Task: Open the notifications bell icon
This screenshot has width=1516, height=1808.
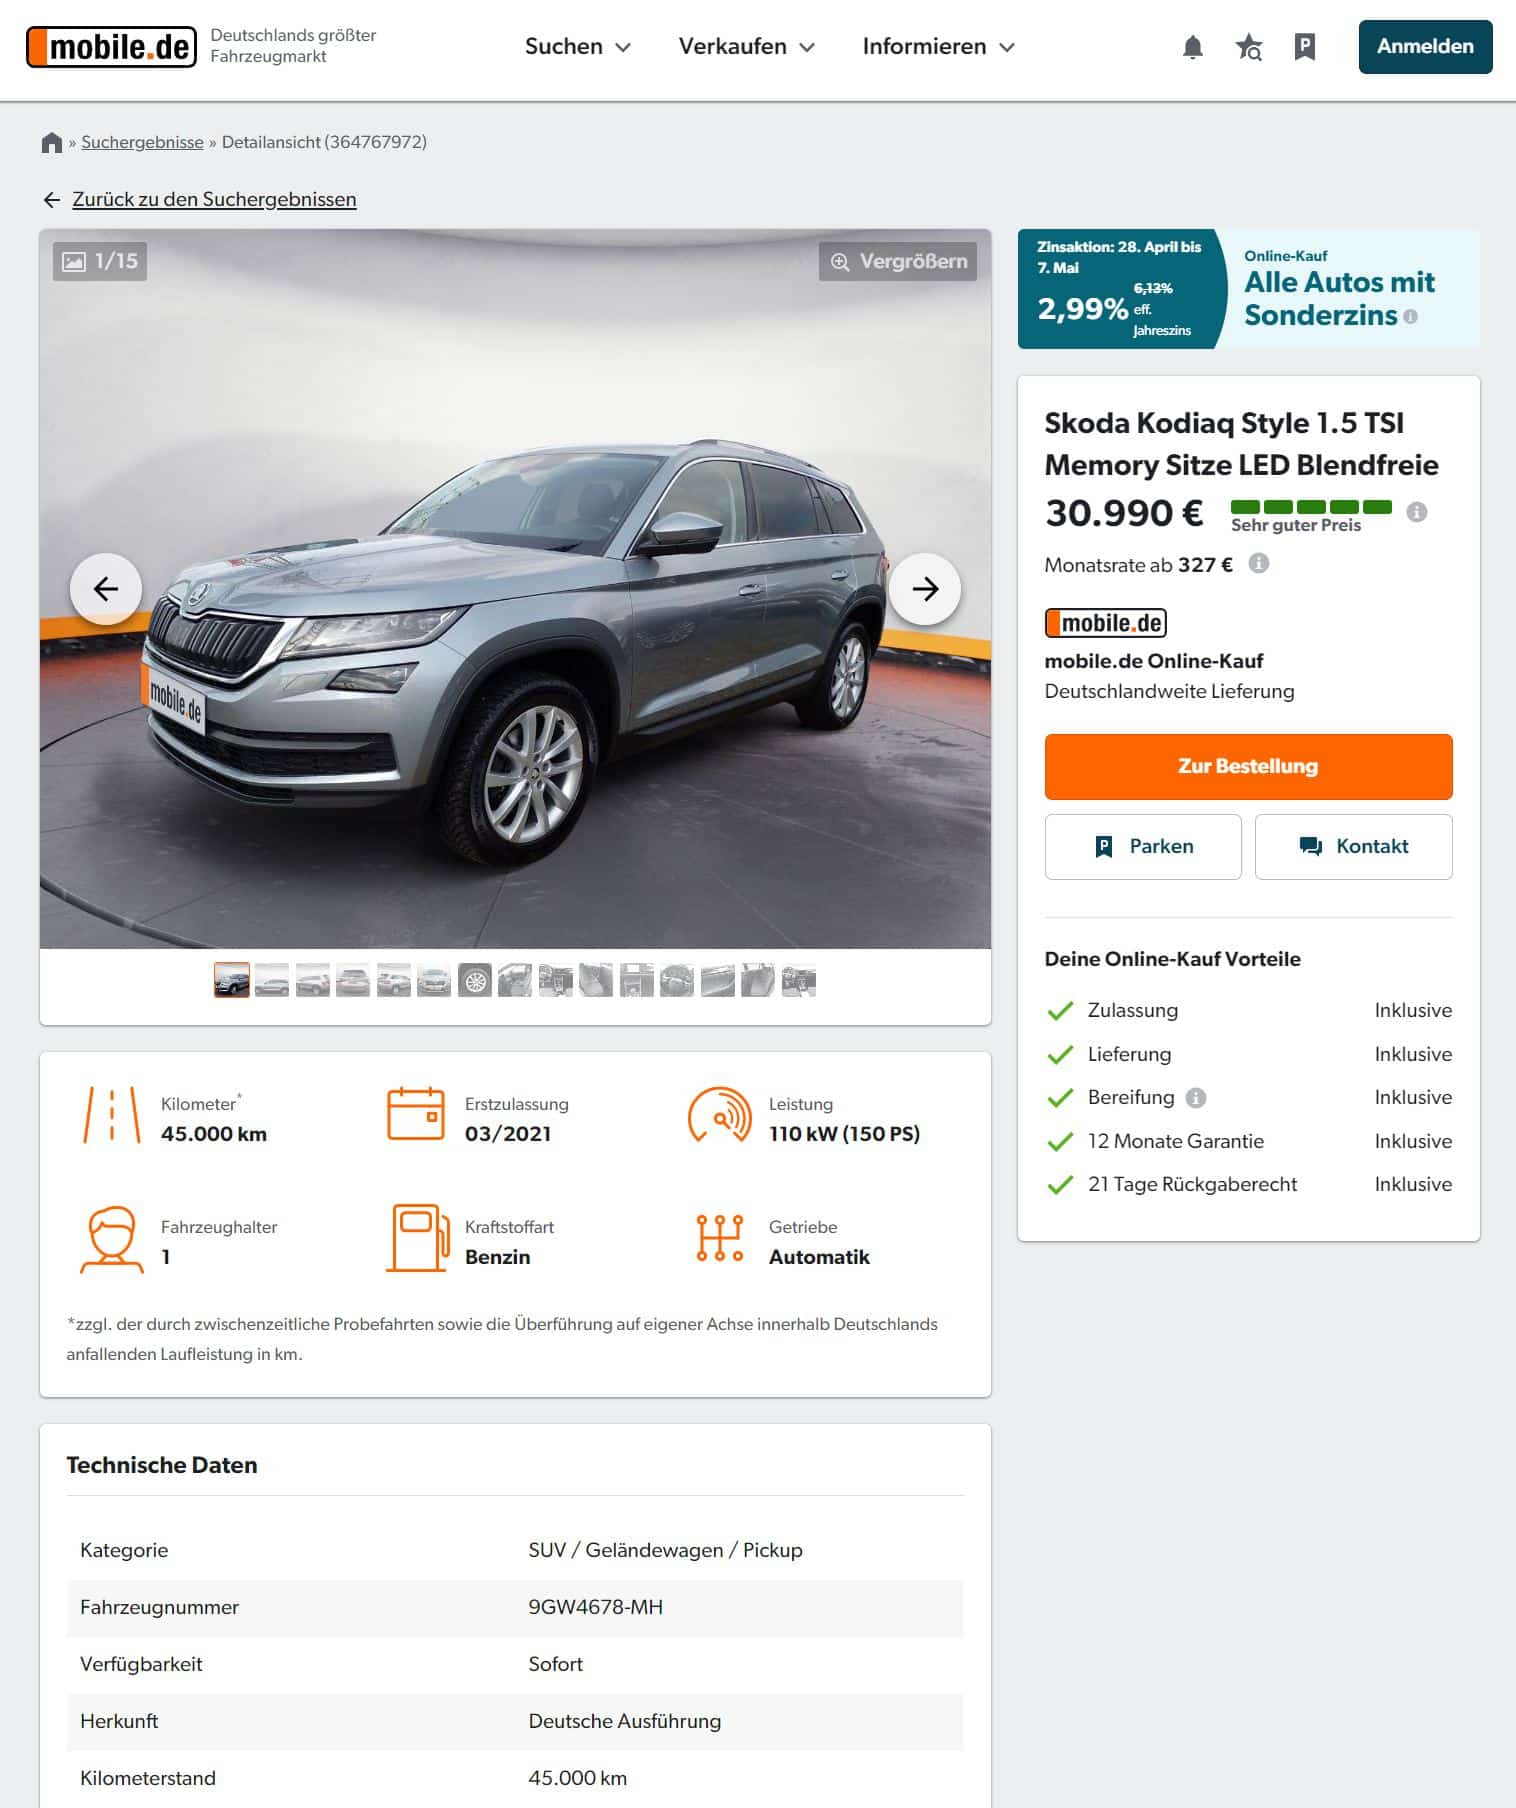Action: [1192, 47]
